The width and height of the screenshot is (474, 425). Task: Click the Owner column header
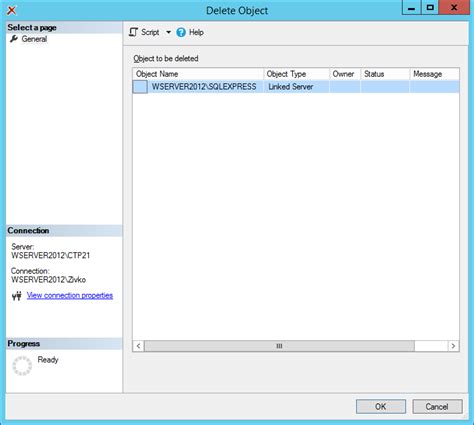(345, 74)
